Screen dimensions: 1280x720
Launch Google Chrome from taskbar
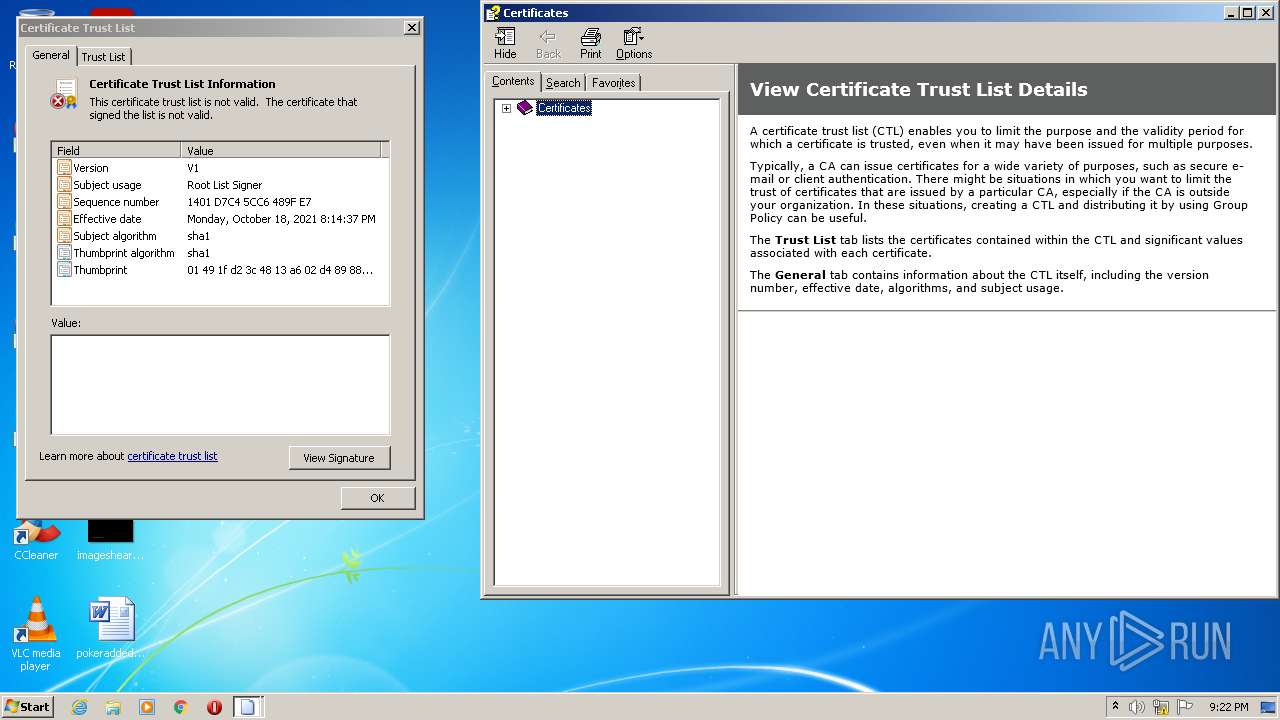coord(181,707)
